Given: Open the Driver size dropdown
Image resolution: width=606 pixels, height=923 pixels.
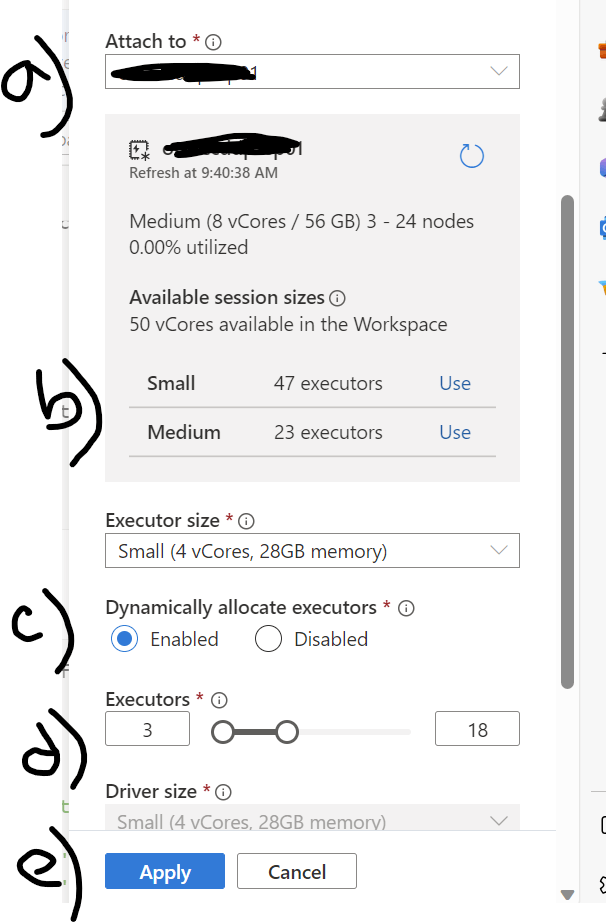Looking at the screenshot, I should click(x=312, y=820).
